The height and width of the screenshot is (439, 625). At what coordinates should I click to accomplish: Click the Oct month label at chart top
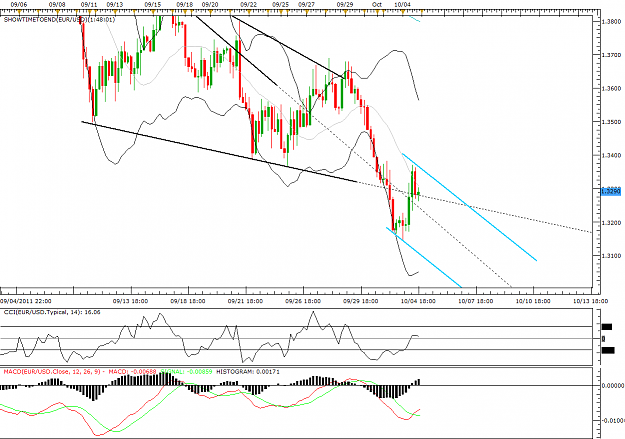[x=377, y=4]
